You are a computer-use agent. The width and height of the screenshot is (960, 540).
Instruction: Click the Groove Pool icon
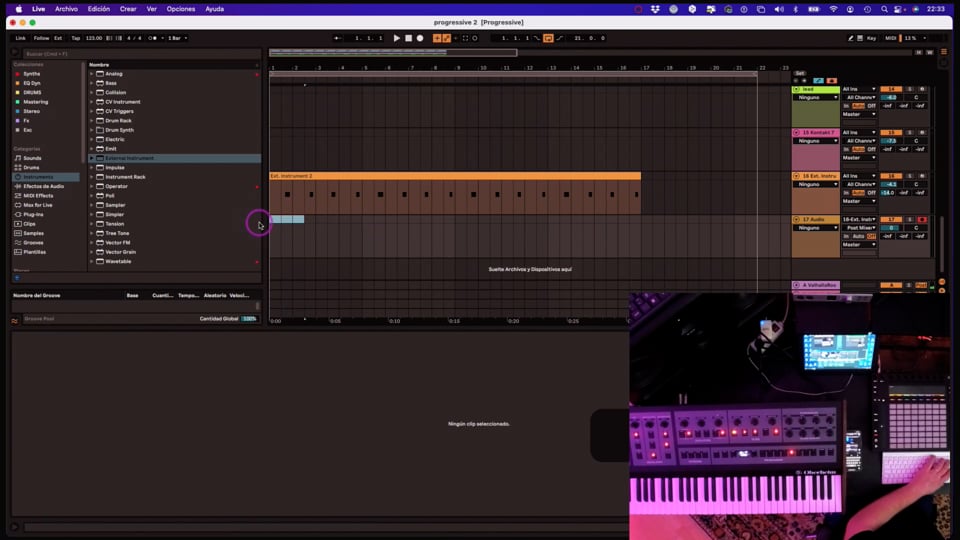pos(15,320)
